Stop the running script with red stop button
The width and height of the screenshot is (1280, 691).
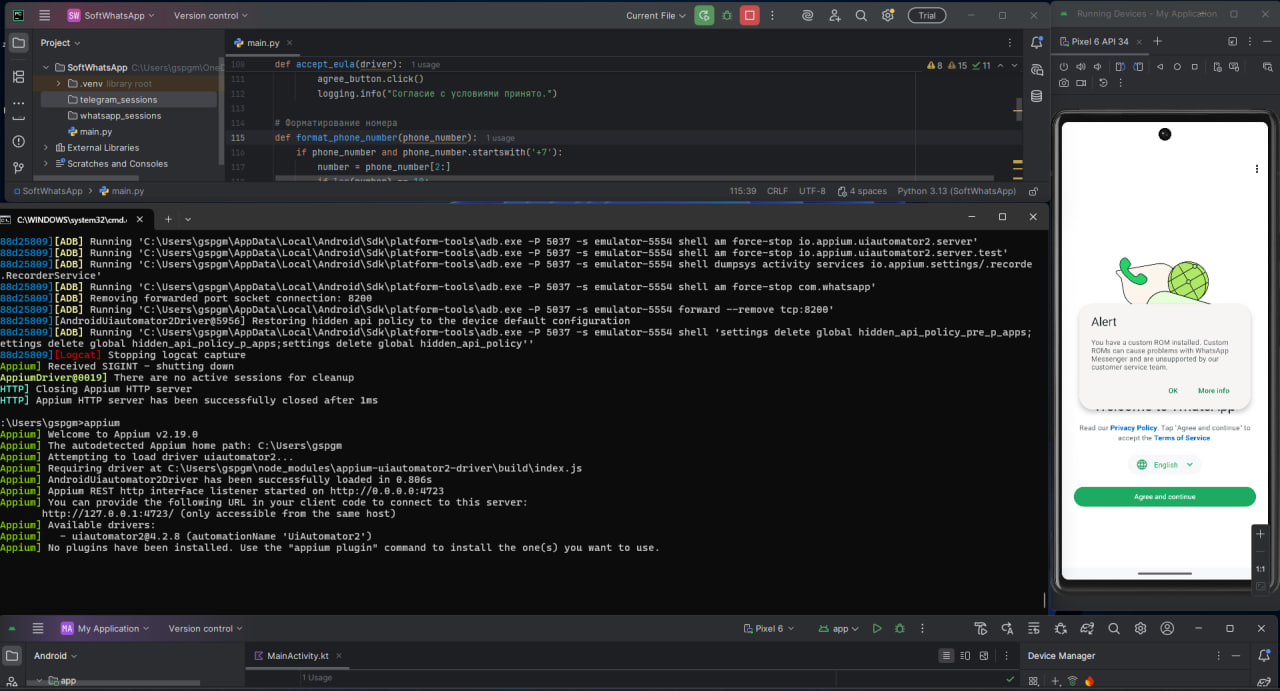749,16
